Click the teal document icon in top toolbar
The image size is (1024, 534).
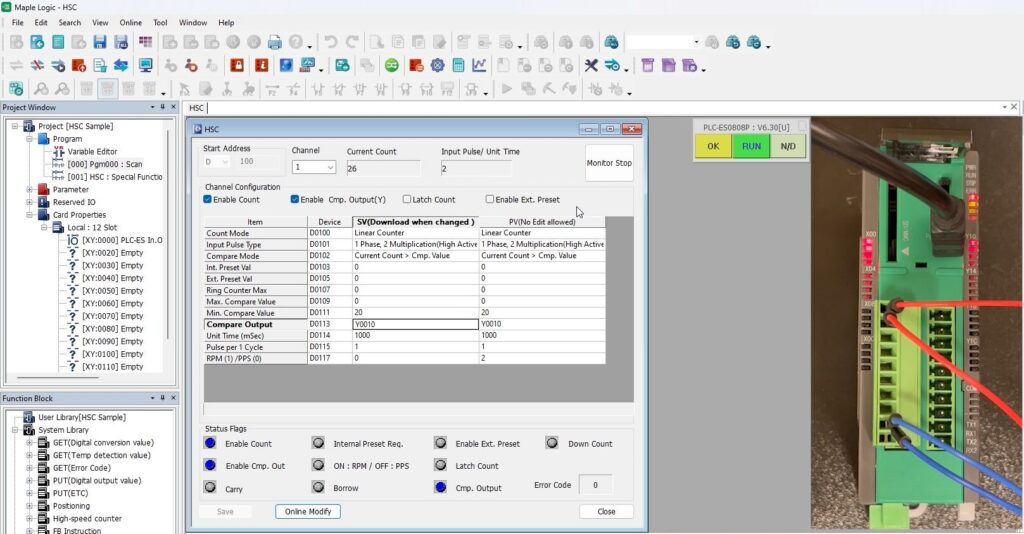58,42
